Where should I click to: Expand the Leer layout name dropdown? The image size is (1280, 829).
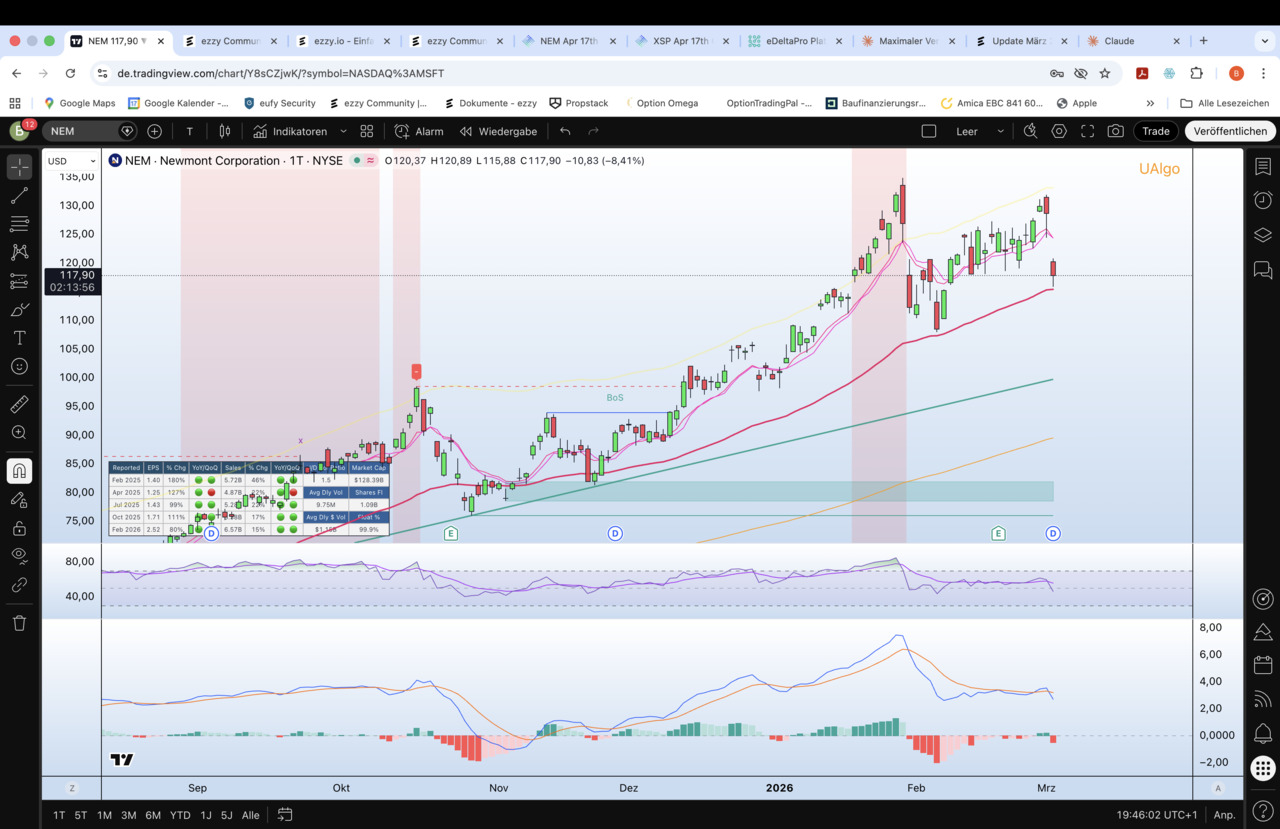[1000, 131]
